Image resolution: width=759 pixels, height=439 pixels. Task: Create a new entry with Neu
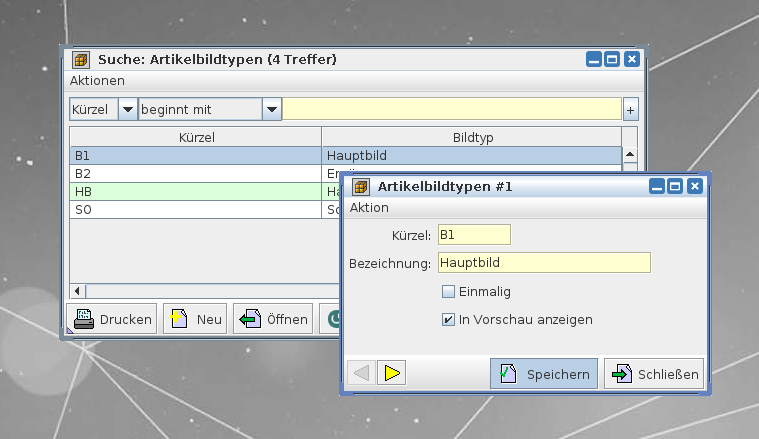click(x=196, y=319)
